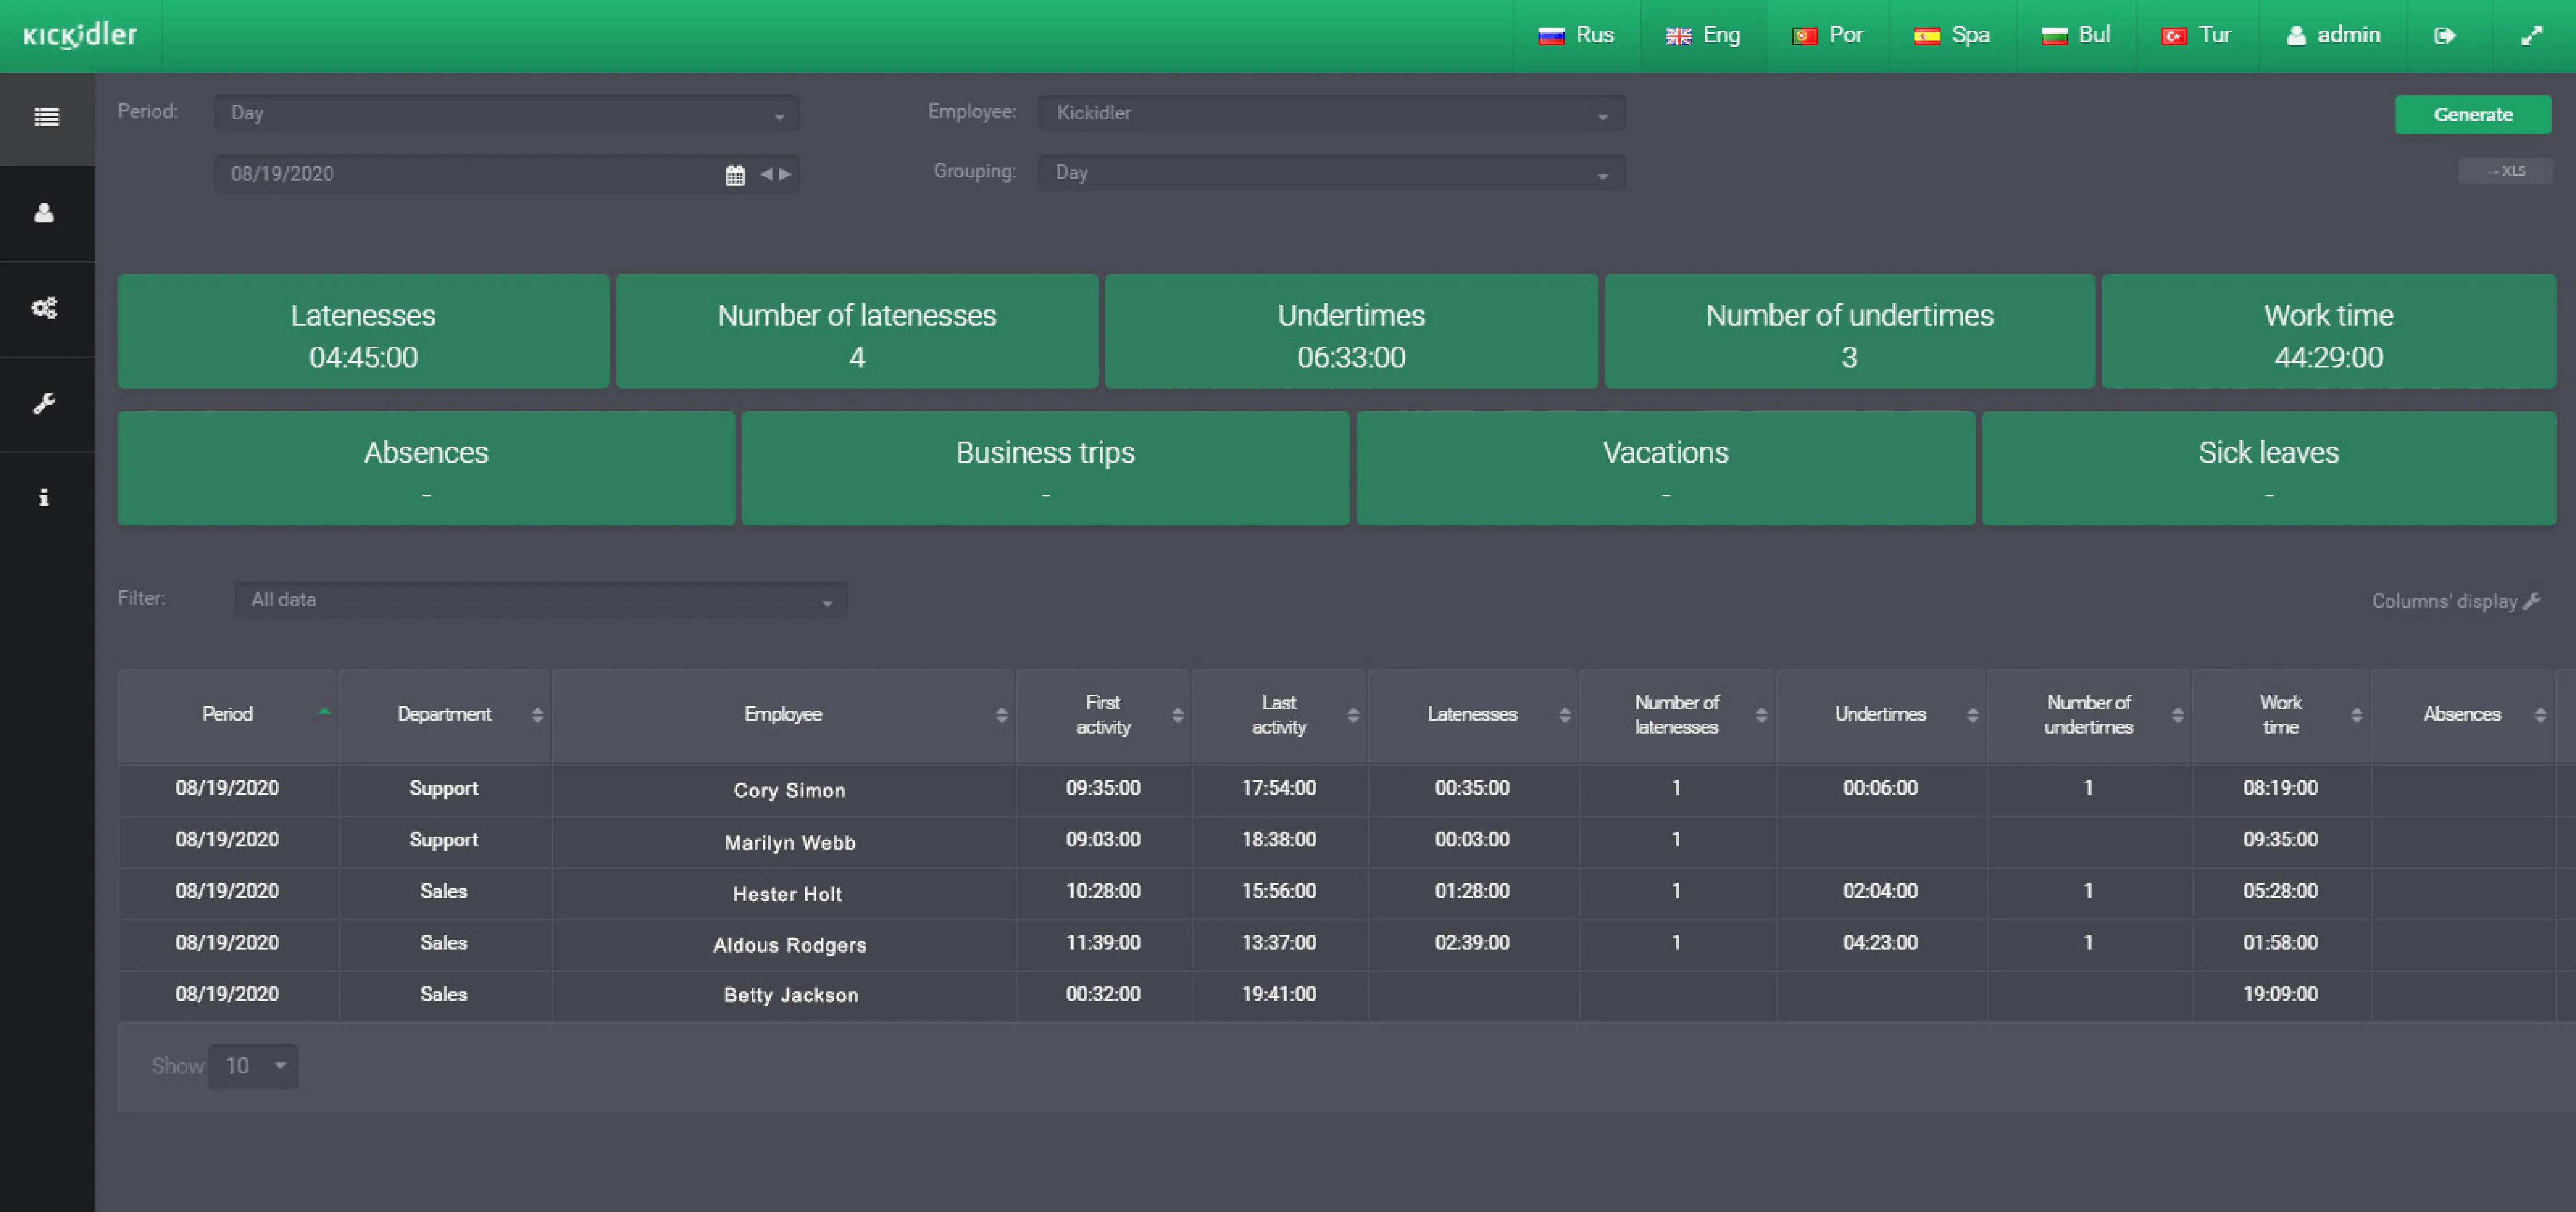
Task: Go to the next day arrow
Action: click(x=785, y=174)
